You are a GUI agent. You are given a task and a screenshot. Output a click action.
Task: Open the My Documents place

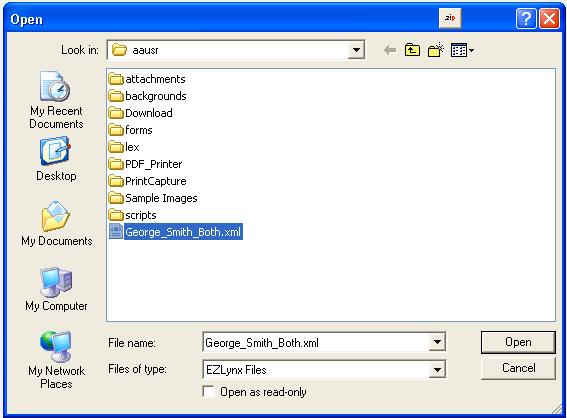(56, 224)
